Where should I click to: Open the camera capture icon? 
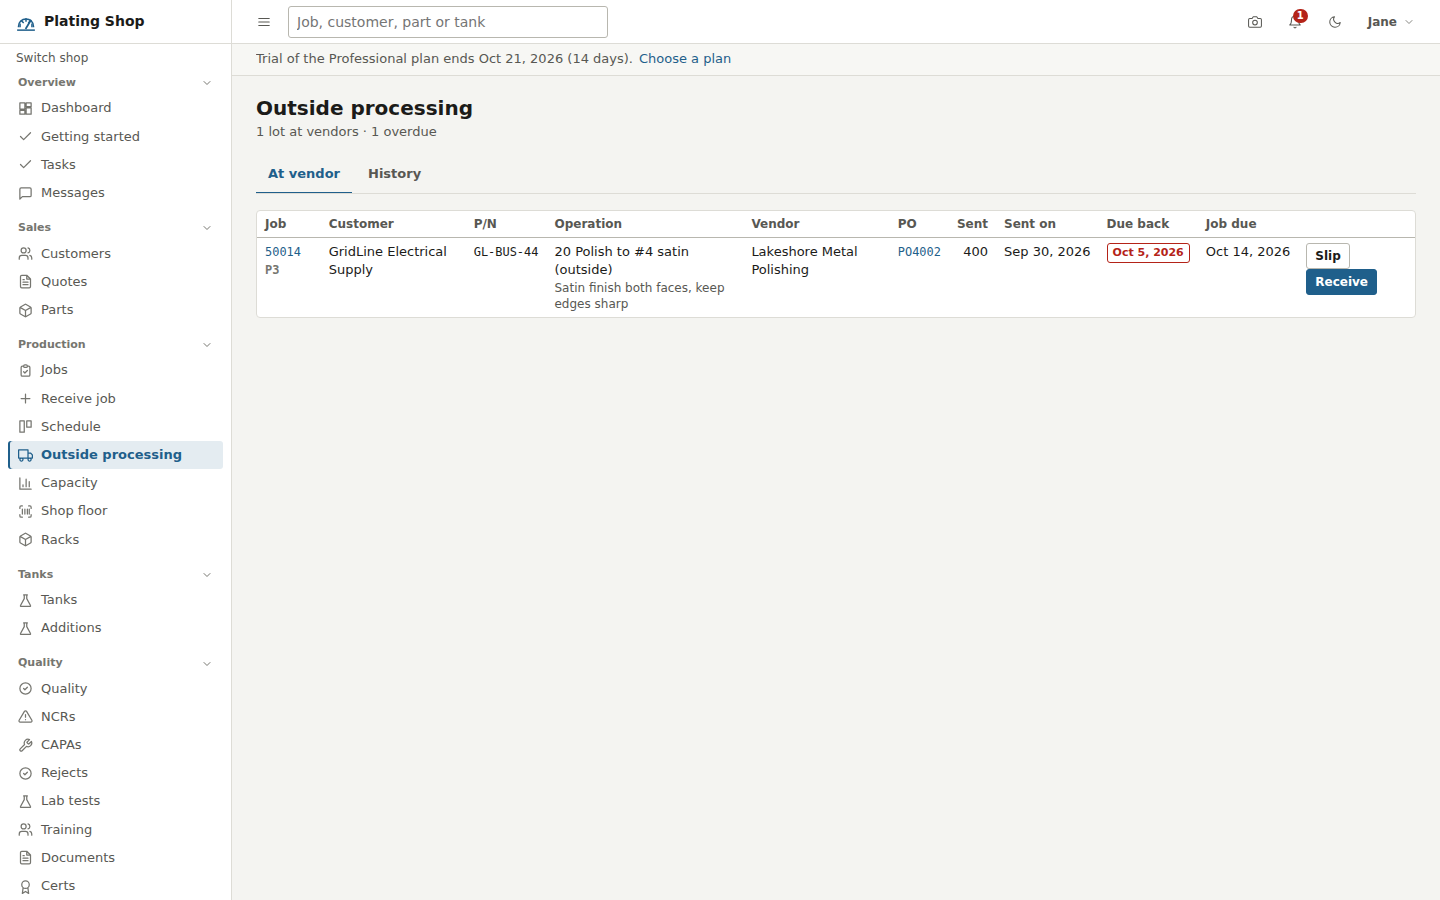coord(1255,22)
